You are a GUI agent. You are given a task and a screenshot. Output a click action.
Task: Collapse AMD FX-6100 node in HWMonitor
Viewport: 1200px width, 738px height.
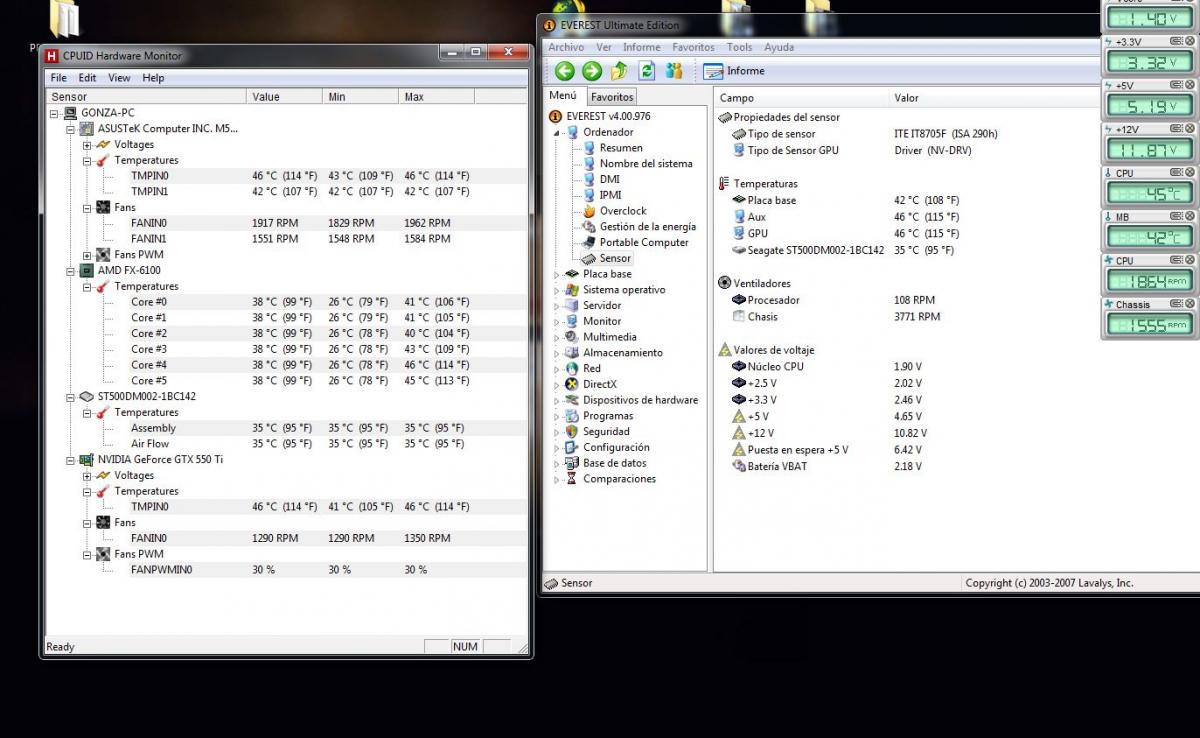[71, 271]
